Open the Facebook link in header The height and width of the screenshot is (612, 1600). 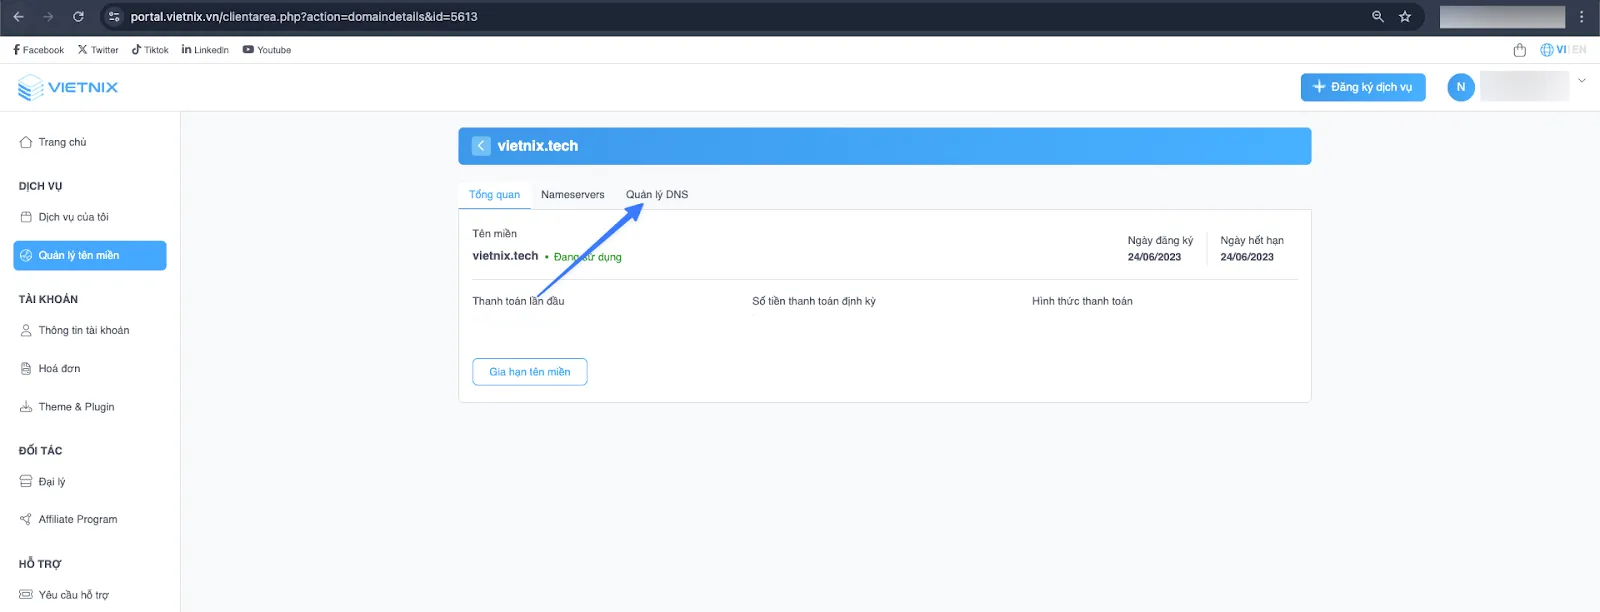[38, 50]
